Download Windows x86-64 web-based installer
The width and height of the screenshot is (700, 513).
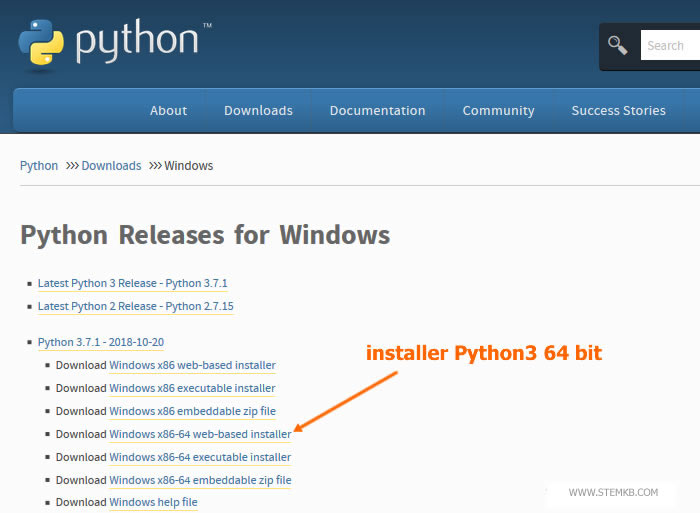tap(200, 435)
